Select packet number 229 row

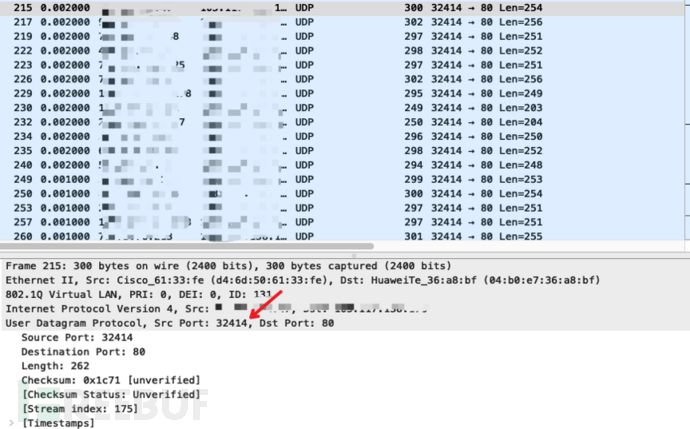(342, 94)
